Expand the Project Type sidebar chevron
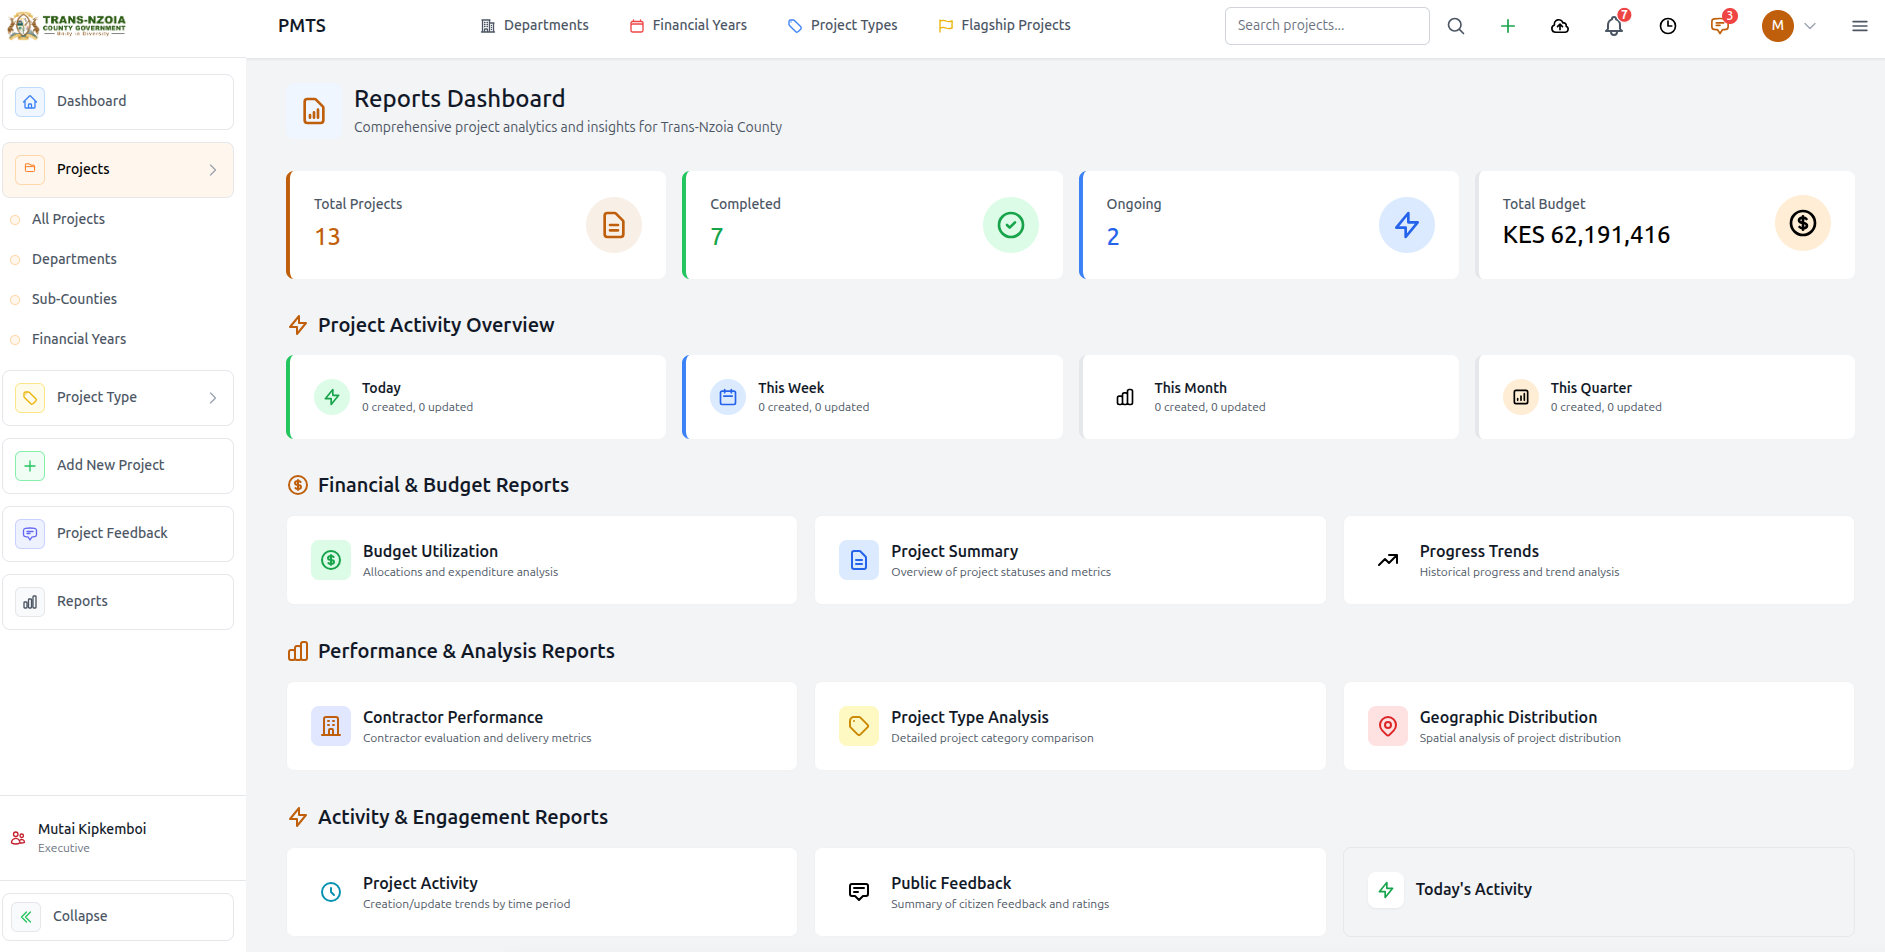This screenshot has width=1885, height=952. pos(213,398)
